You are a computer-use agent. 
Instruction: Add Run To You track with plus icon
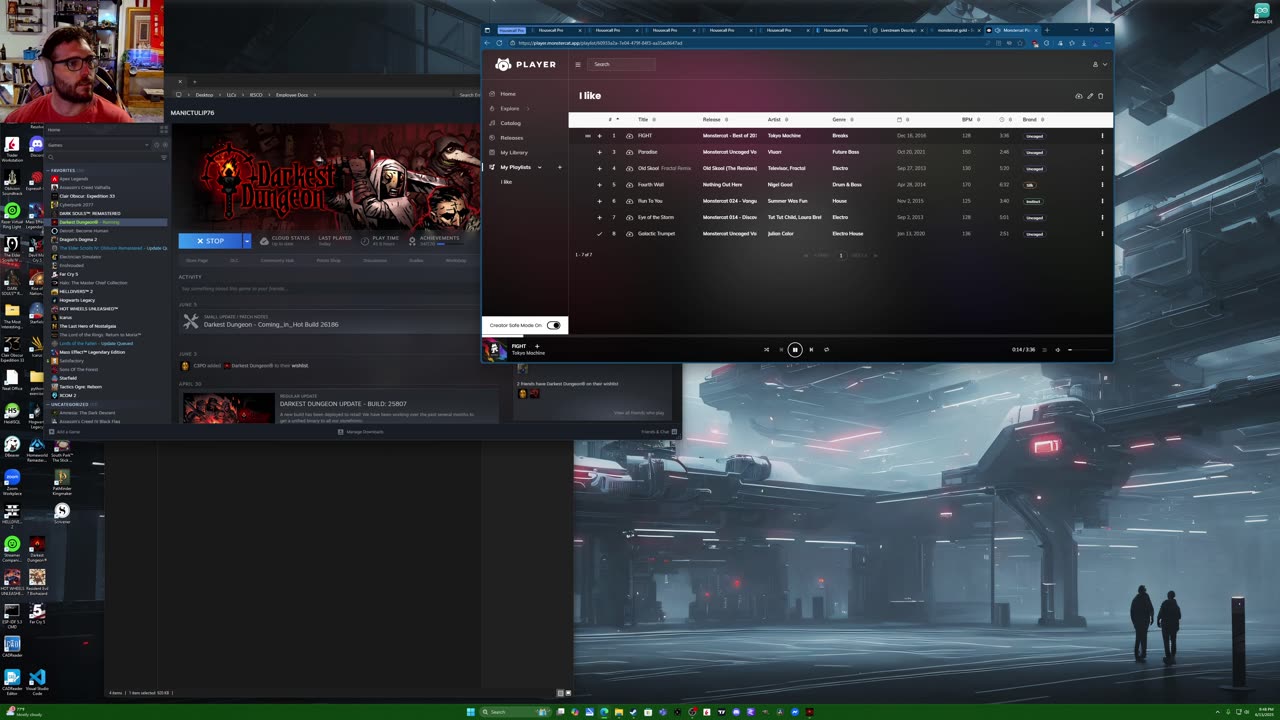click(x=600, y=201)
